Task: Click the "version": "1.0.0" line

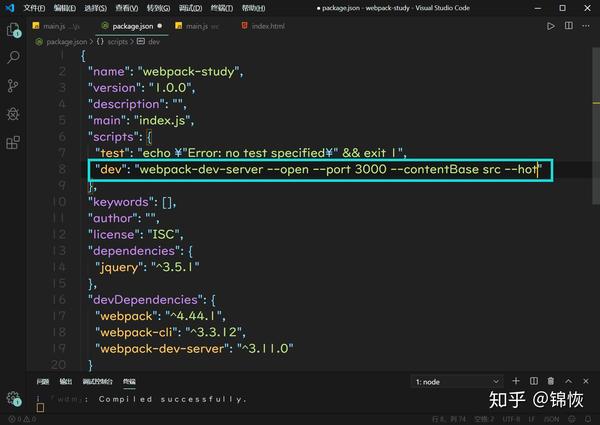Action: (141, 88)
